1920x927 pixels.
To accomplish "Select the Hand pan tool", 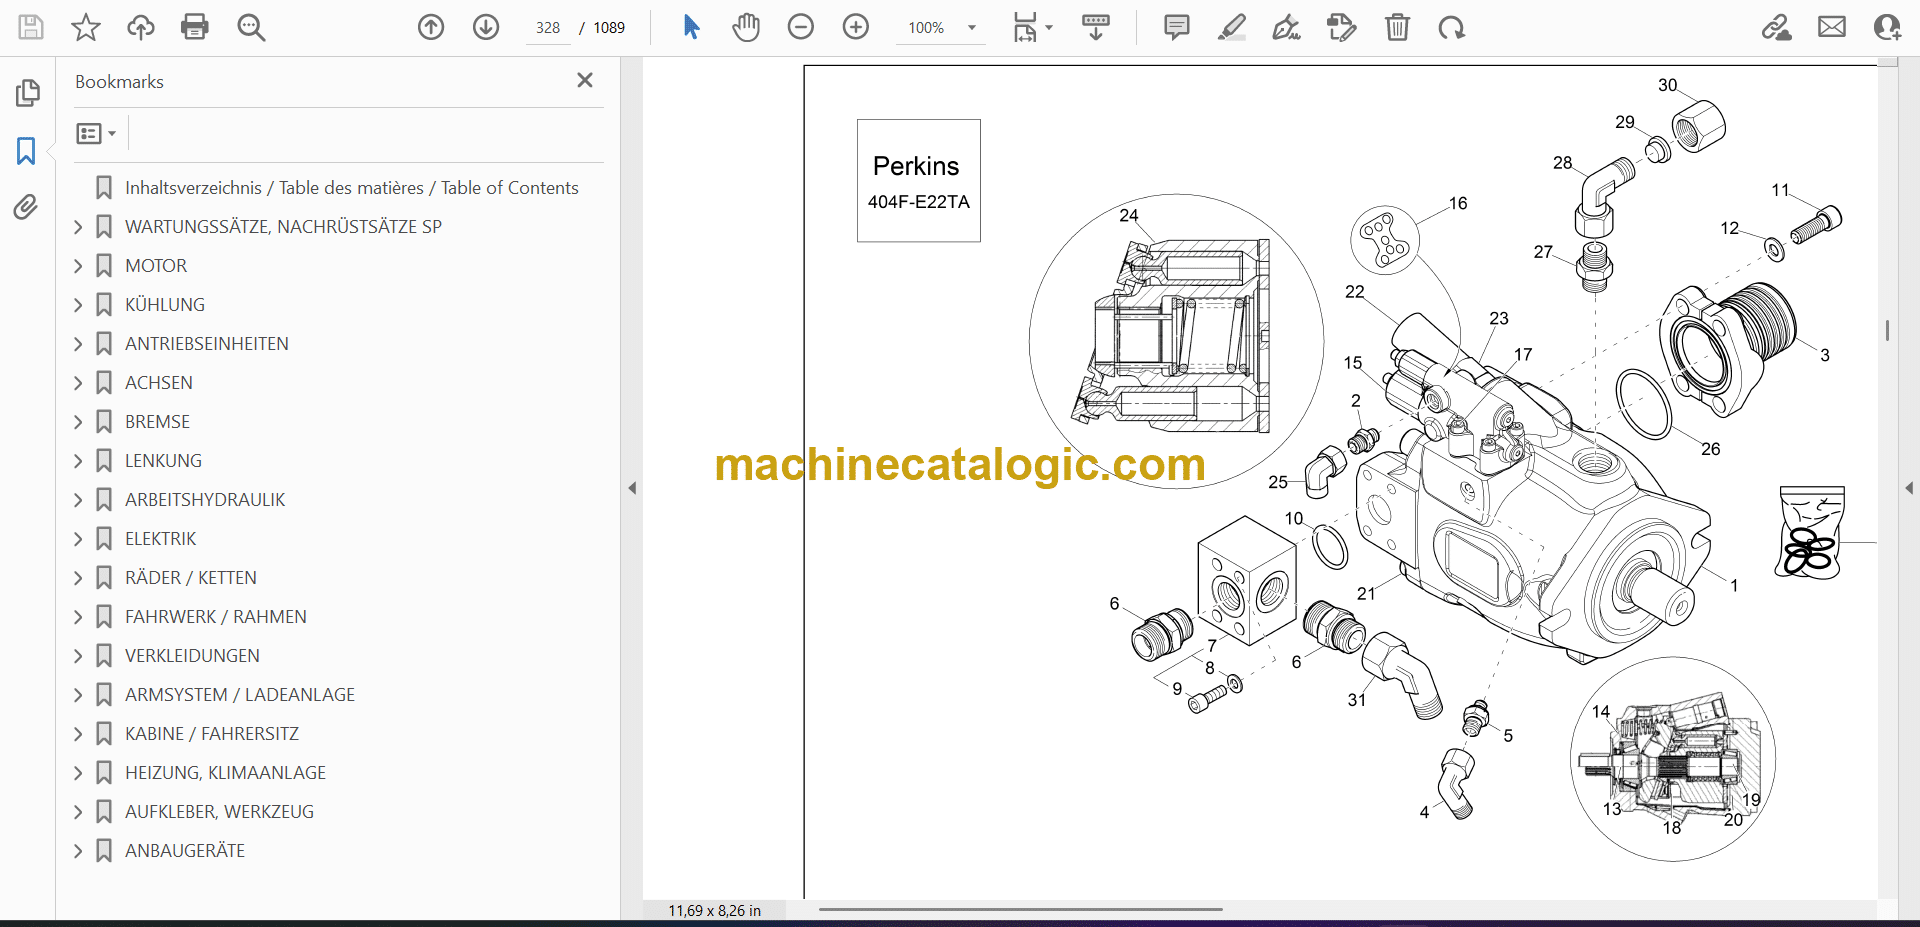I will (x=745, y=27).
